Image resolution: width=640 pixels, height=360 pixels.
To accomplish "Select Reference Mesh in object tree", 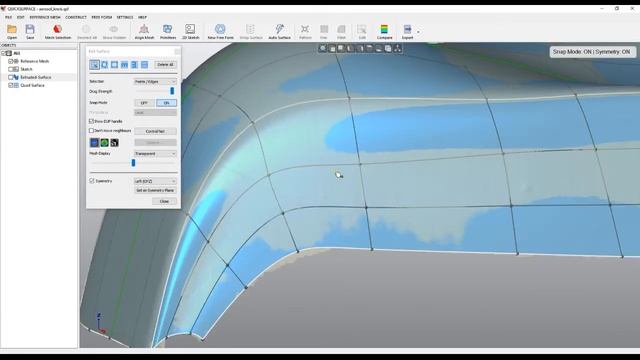I will [x=35, y=61].
